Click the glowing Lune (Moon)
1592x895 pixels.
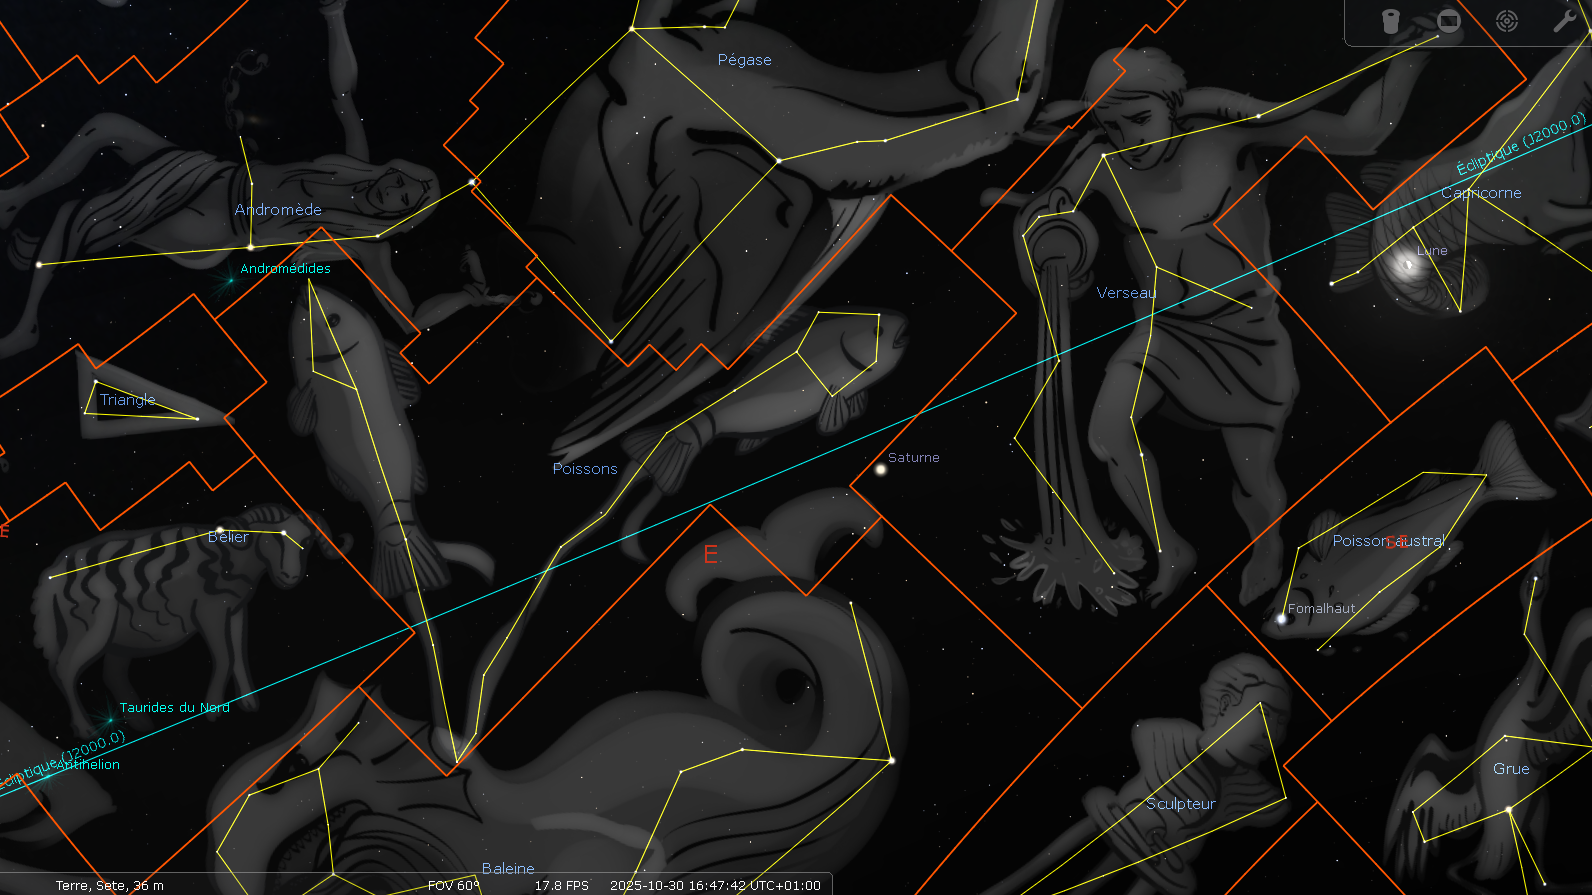[x=1409, y=265]
